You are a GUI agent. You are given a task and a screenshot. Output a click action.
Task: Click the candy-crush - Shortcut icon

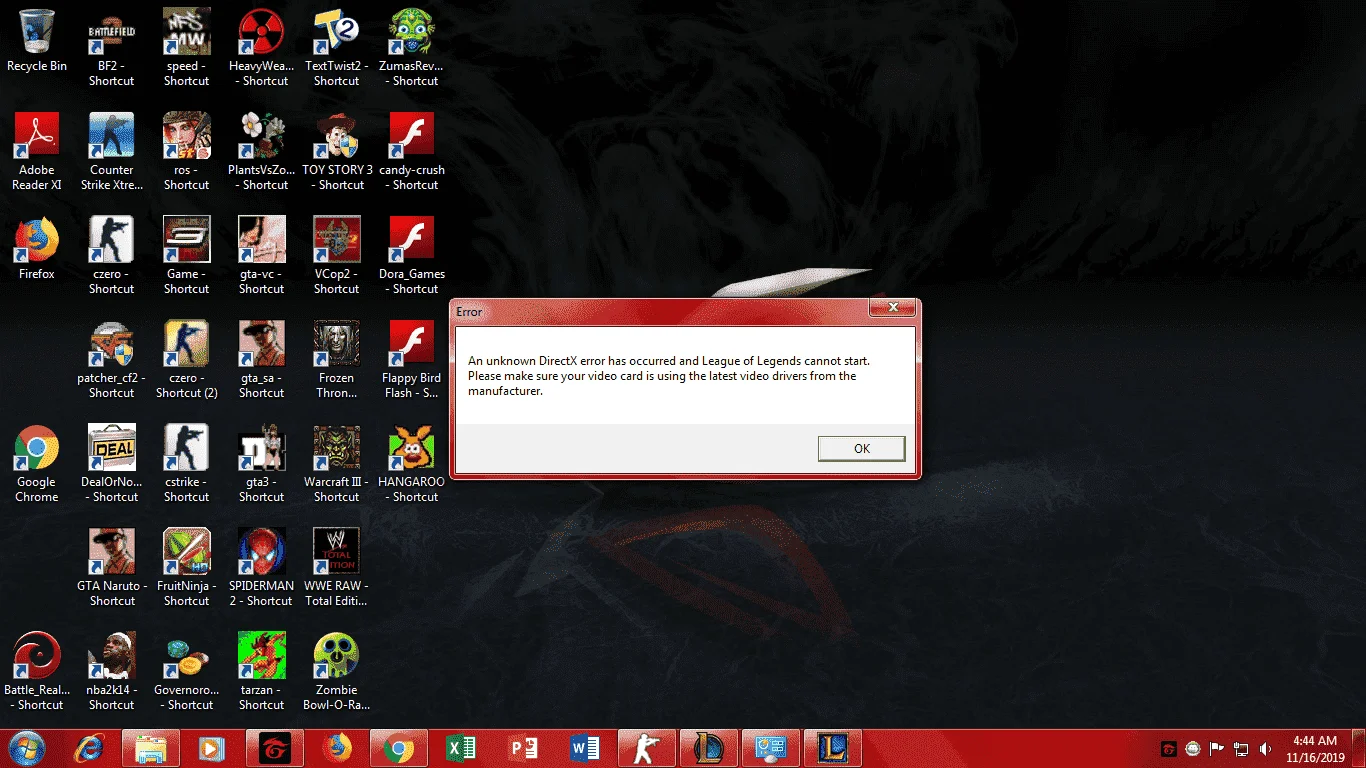(x=411, y=152)
